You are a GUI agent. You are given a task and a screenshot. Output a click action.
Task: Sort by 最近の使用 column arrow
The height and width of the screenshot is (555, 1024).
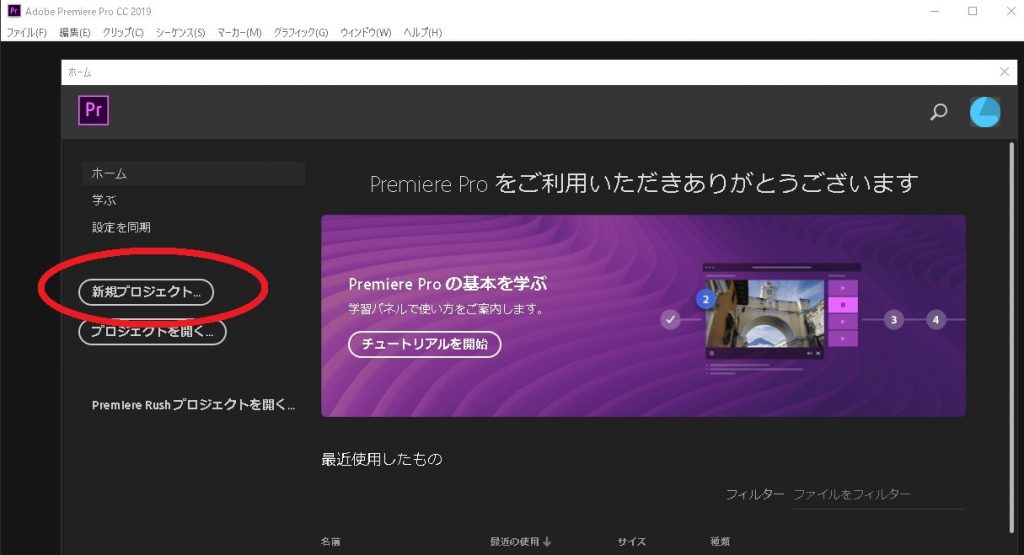pos(547,542)
